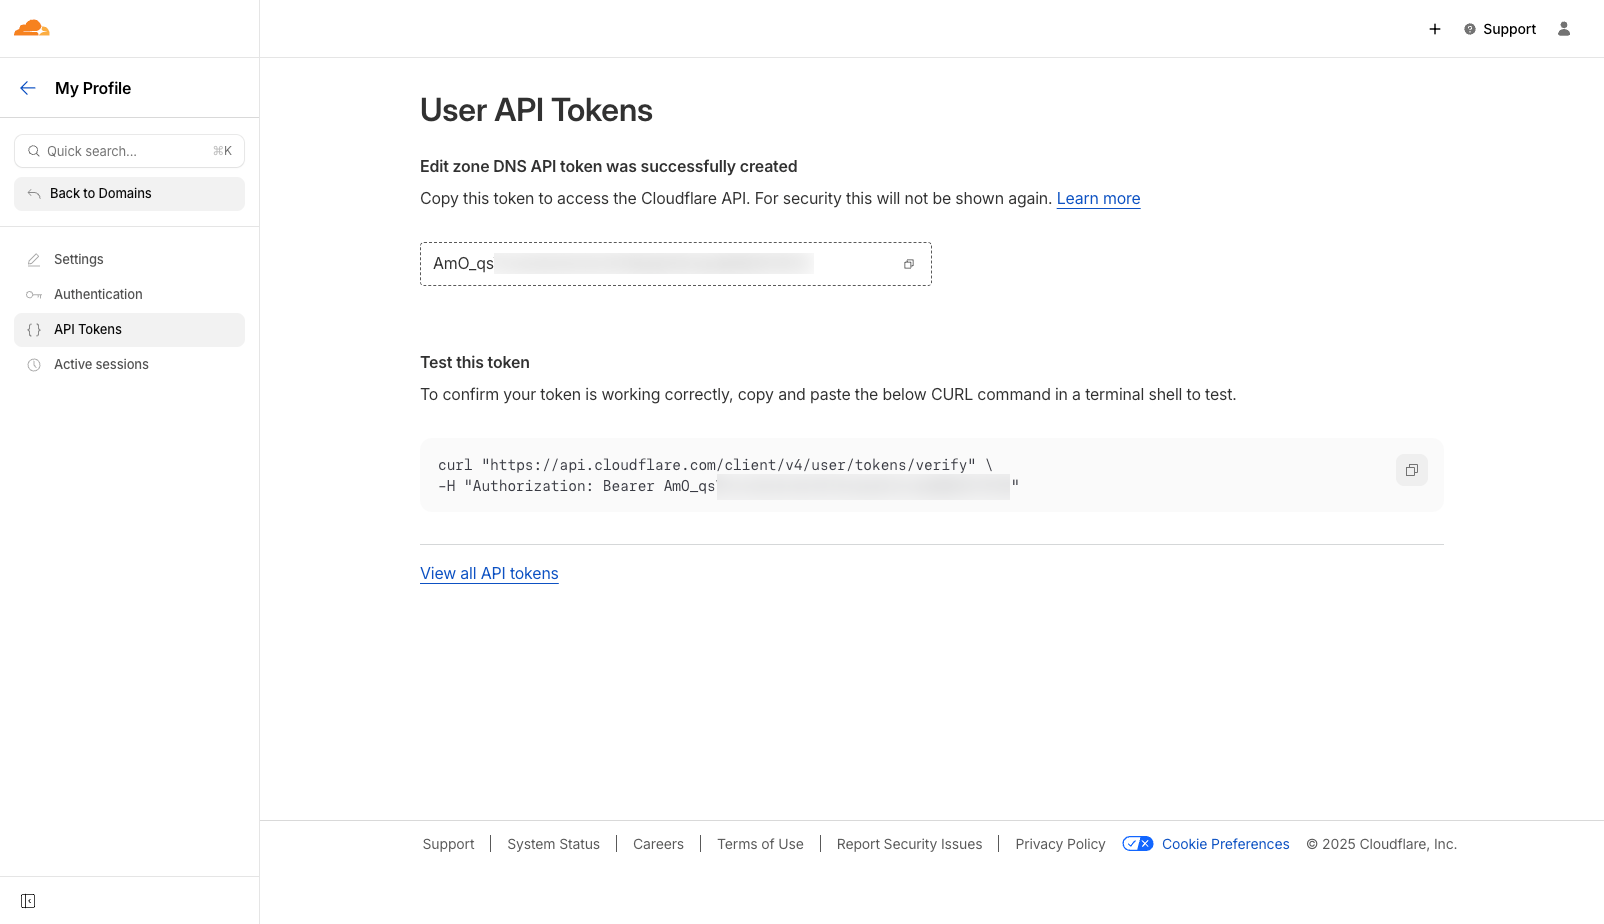This screenshot has width=1604, height=924.
Task: Click the My Profile heading
Action: click(93, 88)
